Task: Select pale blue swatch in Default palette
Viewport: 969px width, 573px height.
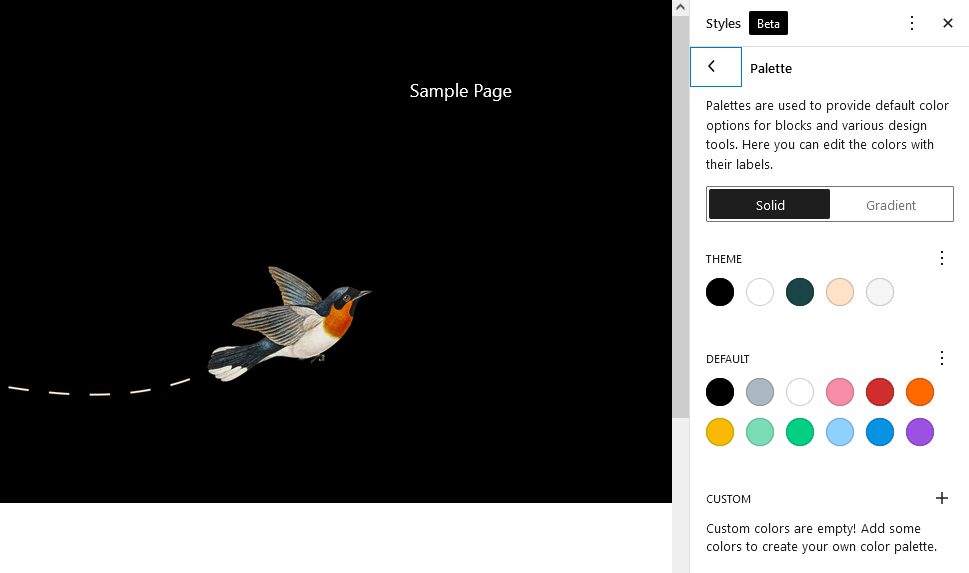Action: pyautogui.click(x=840, y=432)
